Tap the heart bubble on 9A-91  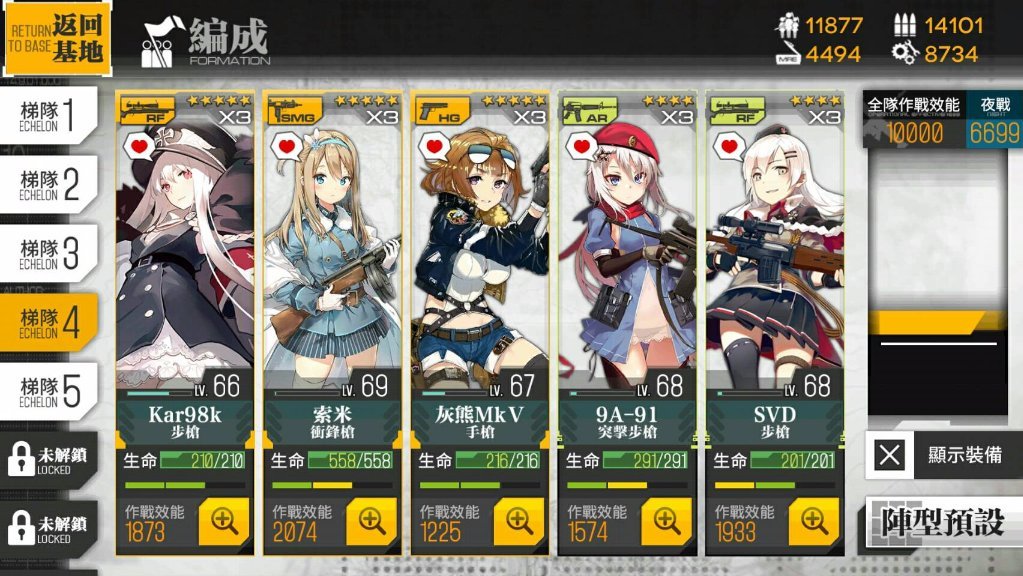581,146
